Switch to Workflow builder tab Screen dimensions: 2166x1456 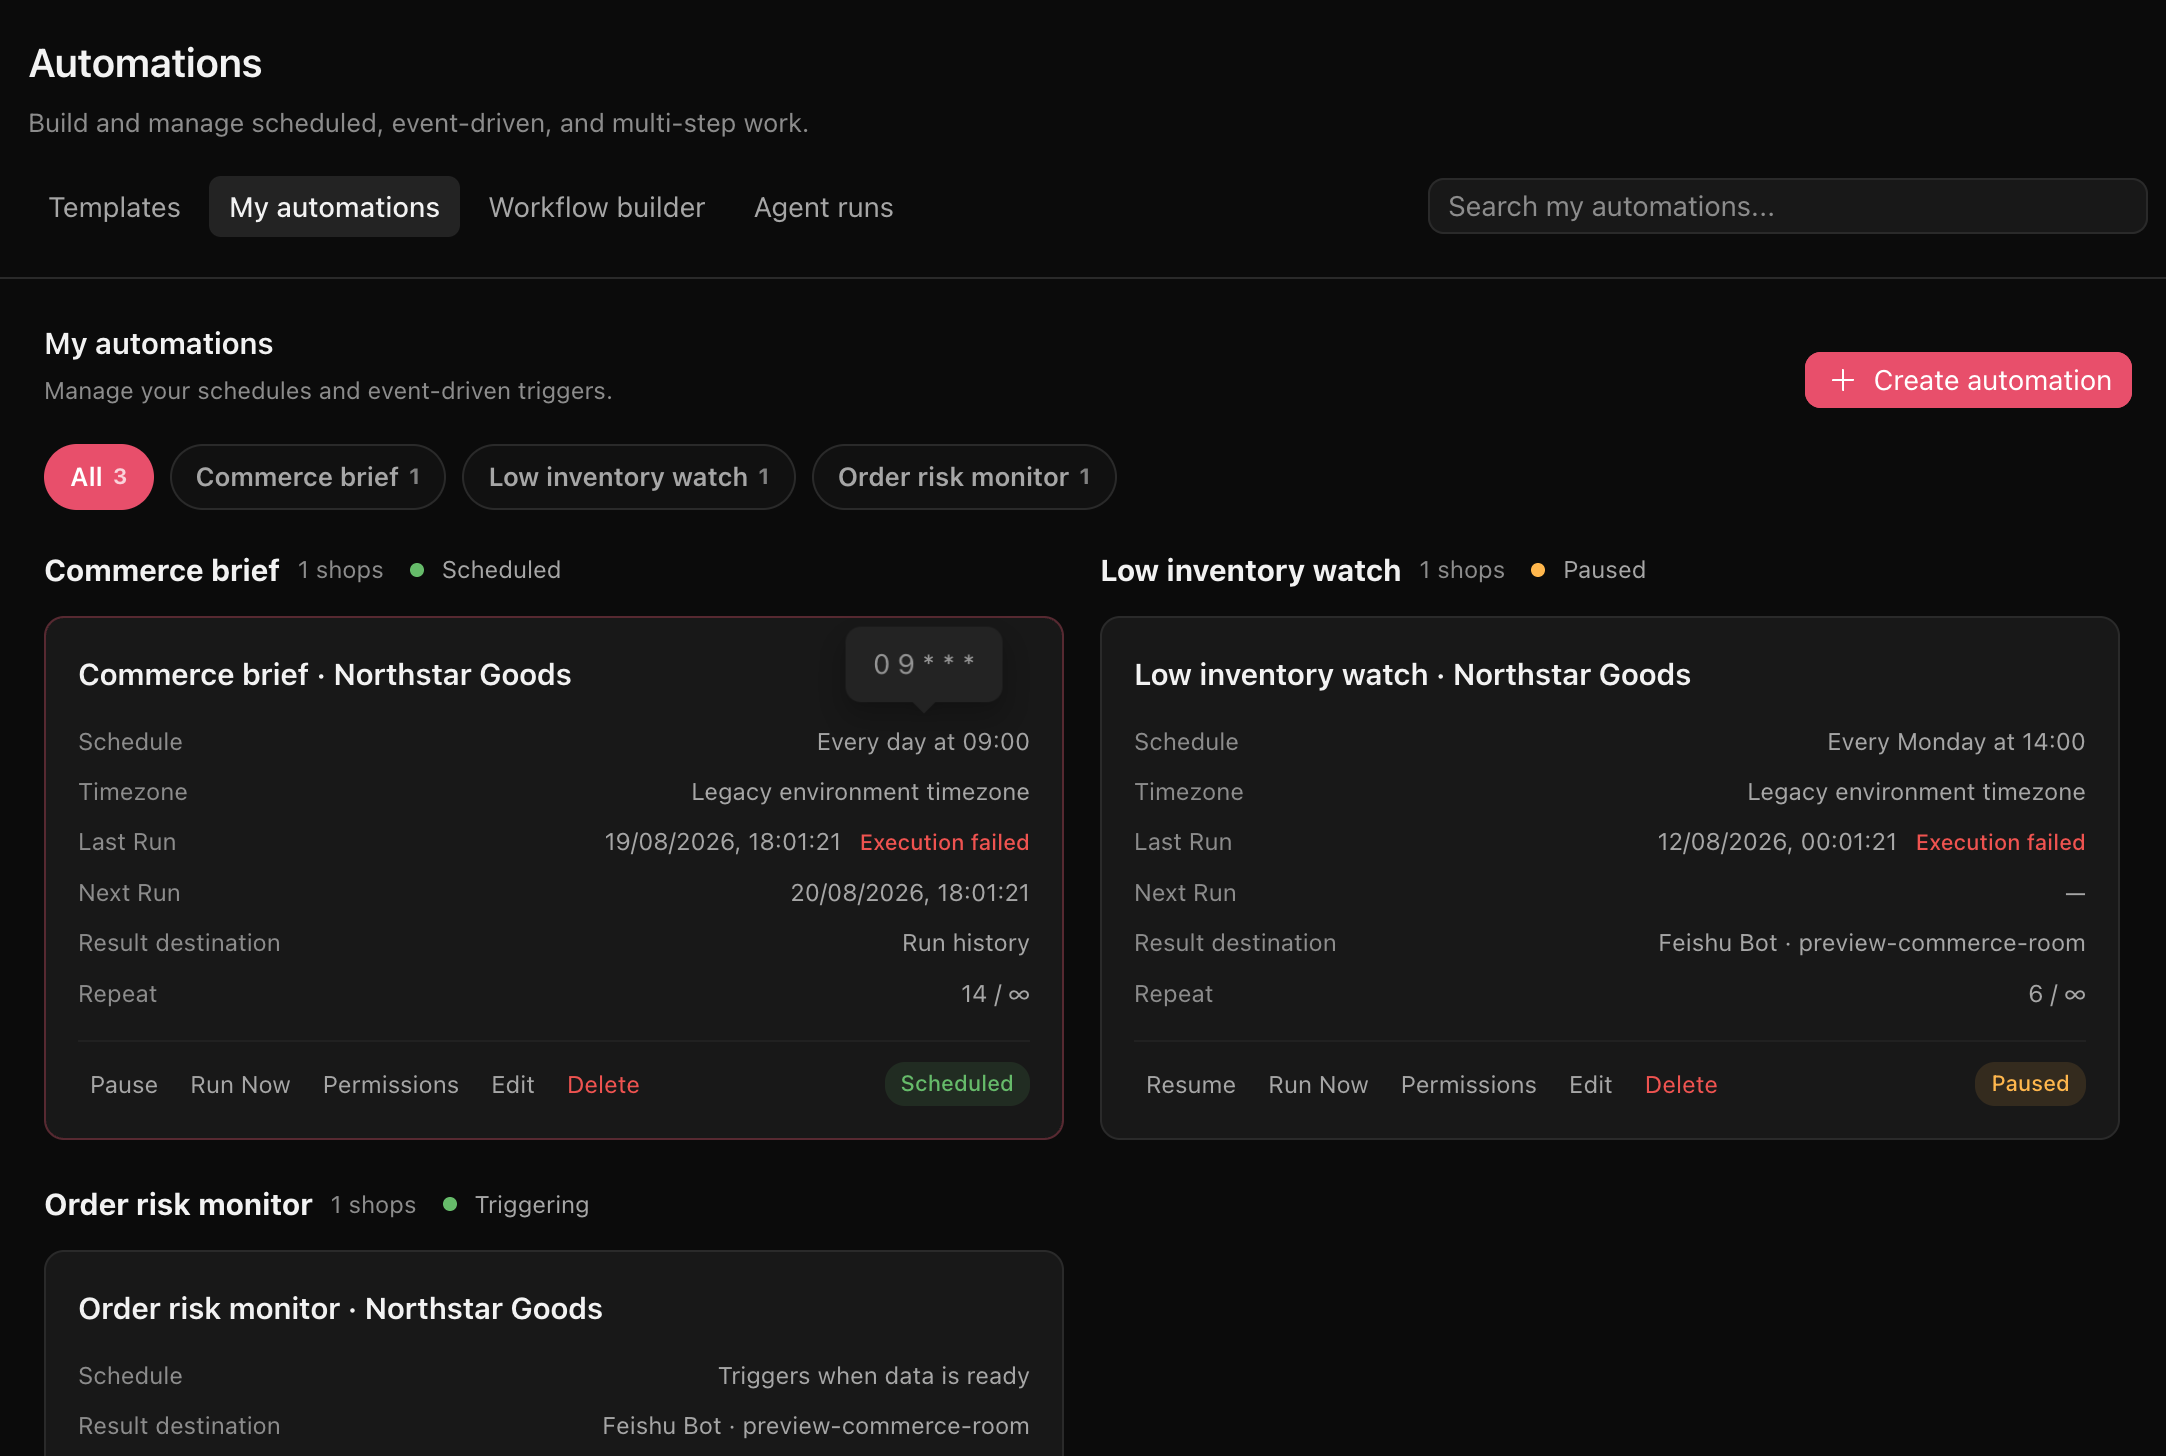597,207
